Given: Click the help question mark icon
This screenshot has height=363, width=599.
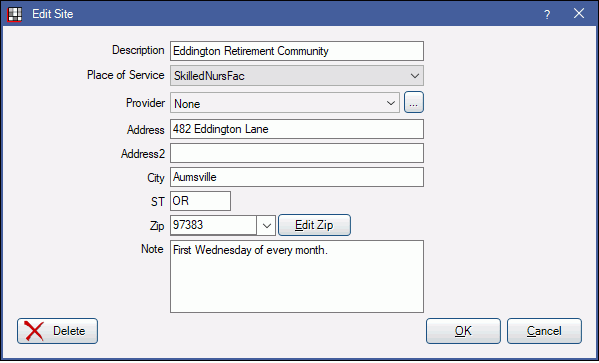Looking at the screenshot, I should pyautogui.click(x=547, y=15).
